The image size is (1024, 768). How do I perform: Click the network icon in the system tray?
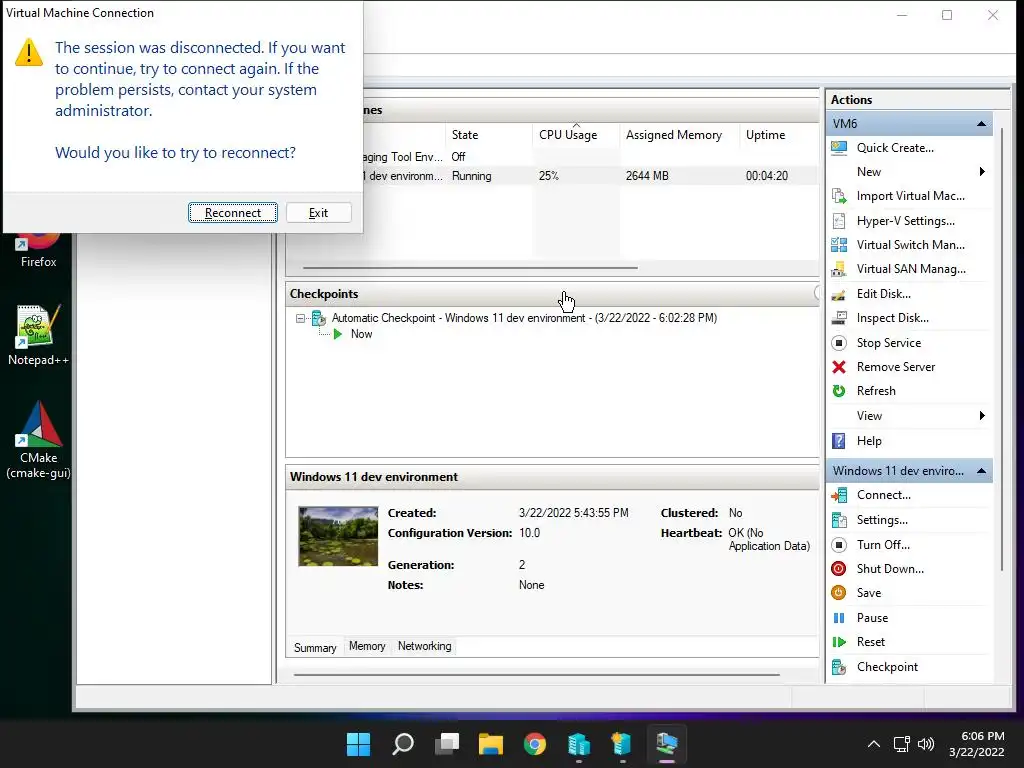[x=902, y=744]
